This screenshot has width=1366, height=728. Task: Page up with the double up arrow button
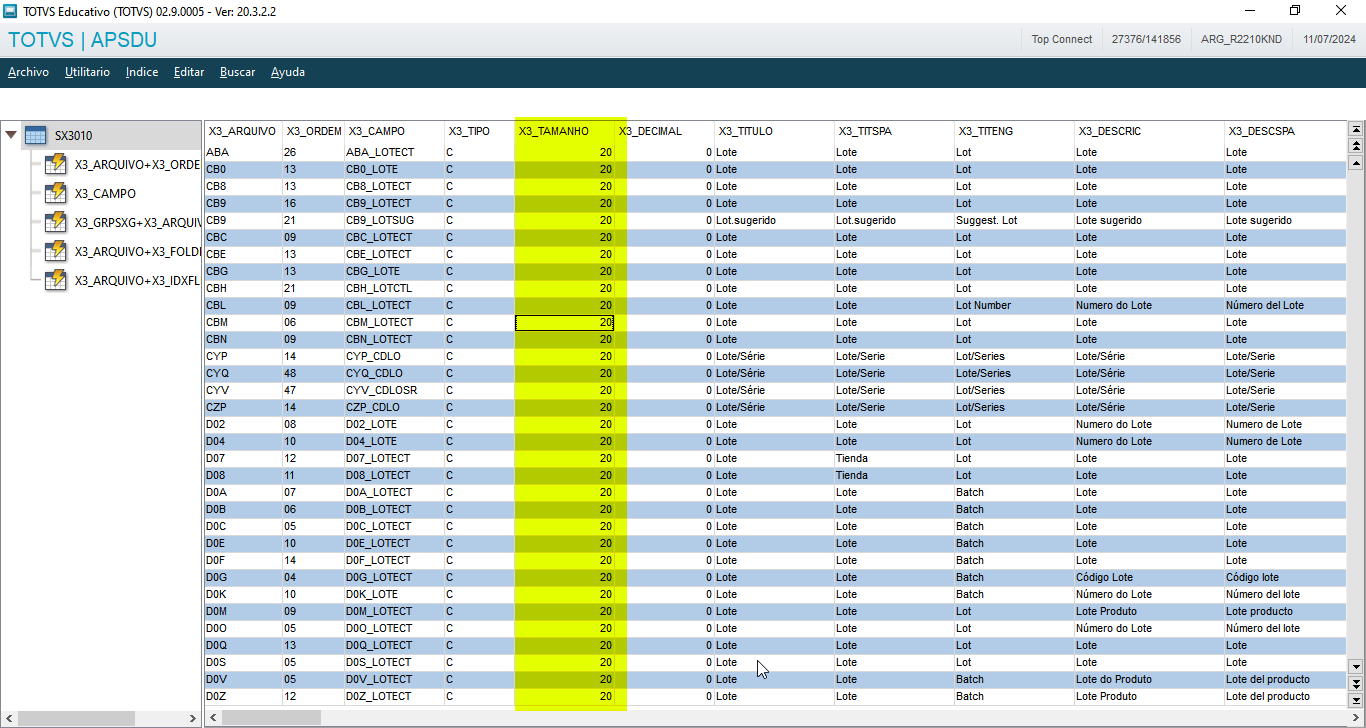[1356, 145]
